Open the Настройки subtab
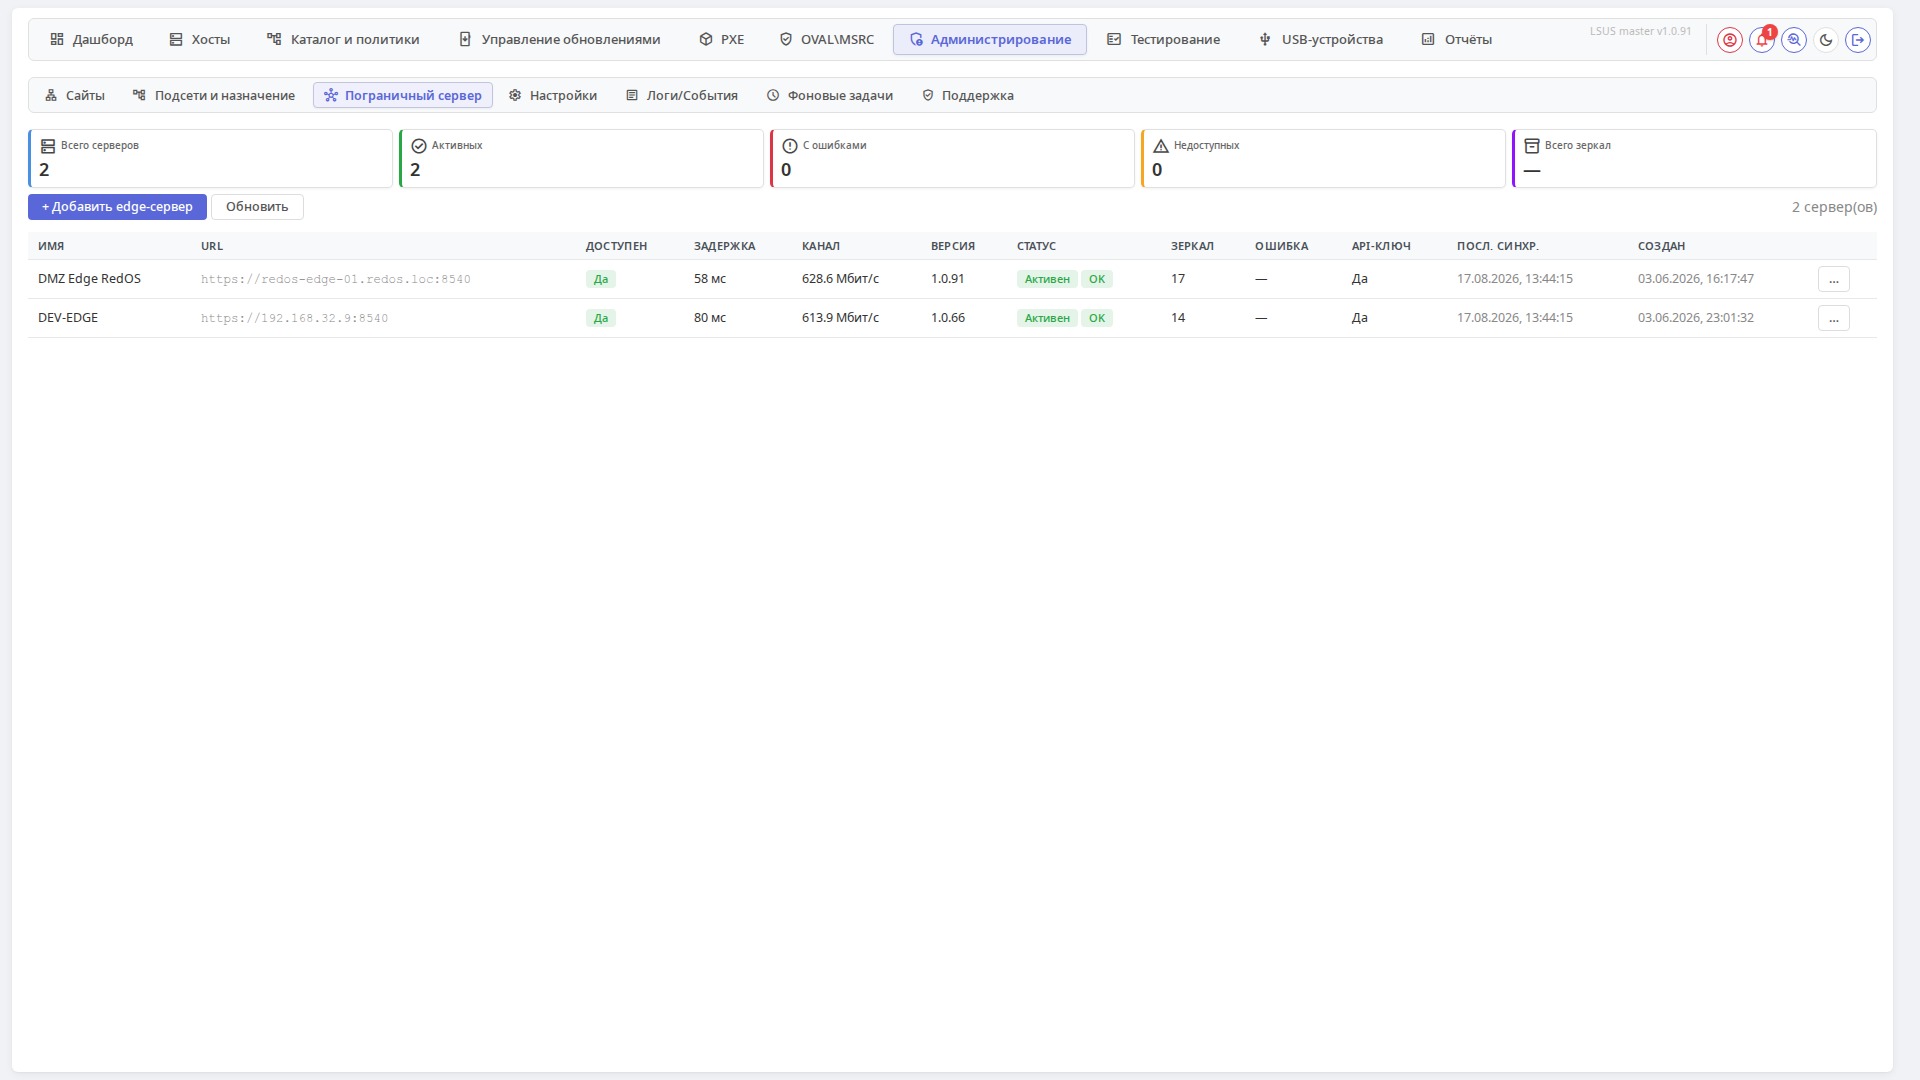This screenshot has height=1080, width=1920. [553, 96]
